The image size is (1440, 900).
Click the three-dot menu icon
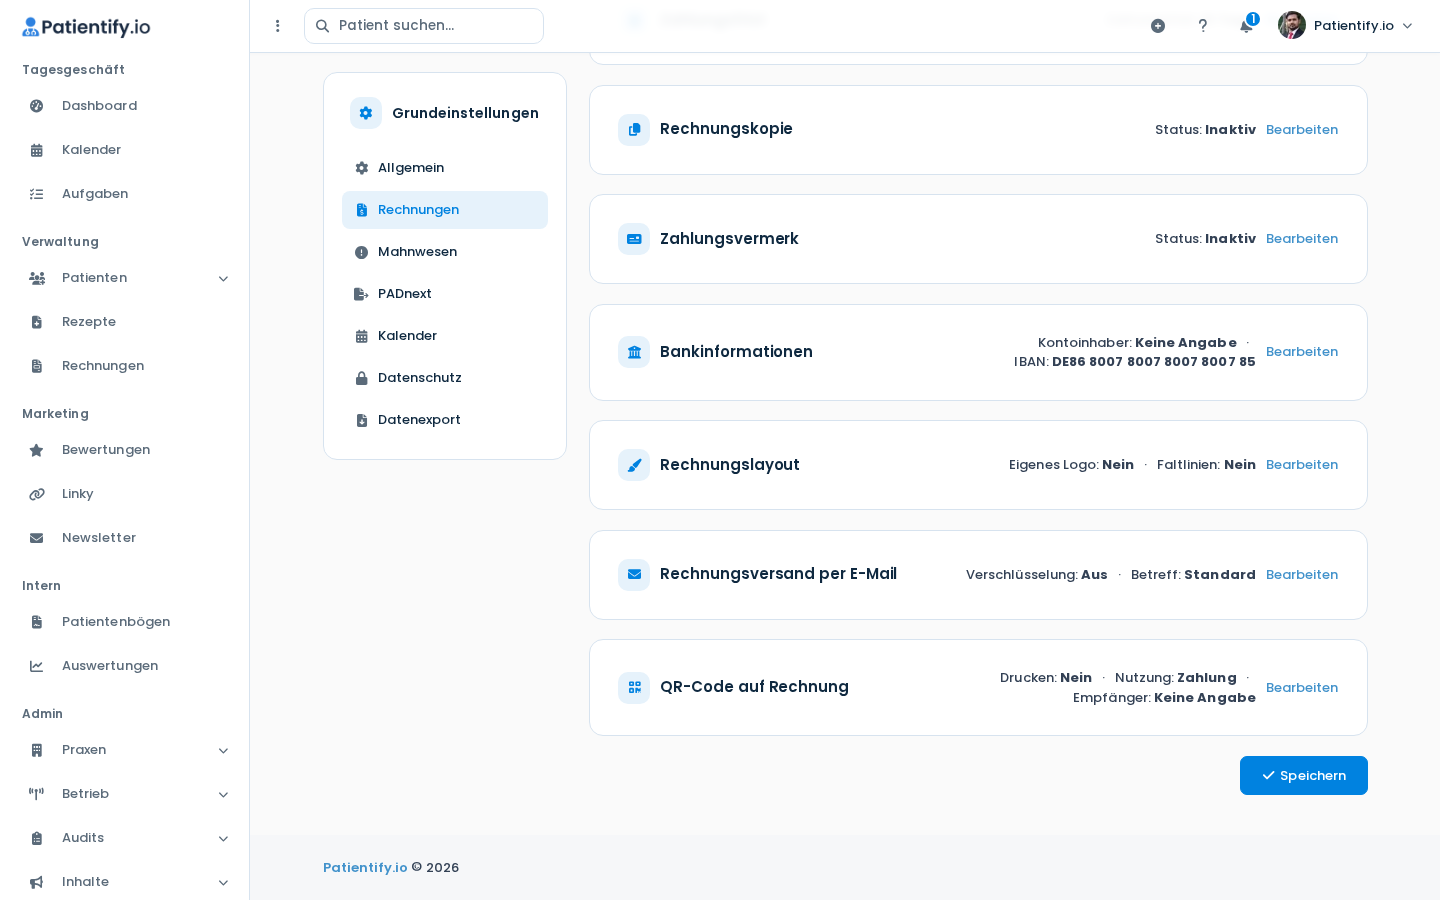pyautogui.click(x=278, y=26)
